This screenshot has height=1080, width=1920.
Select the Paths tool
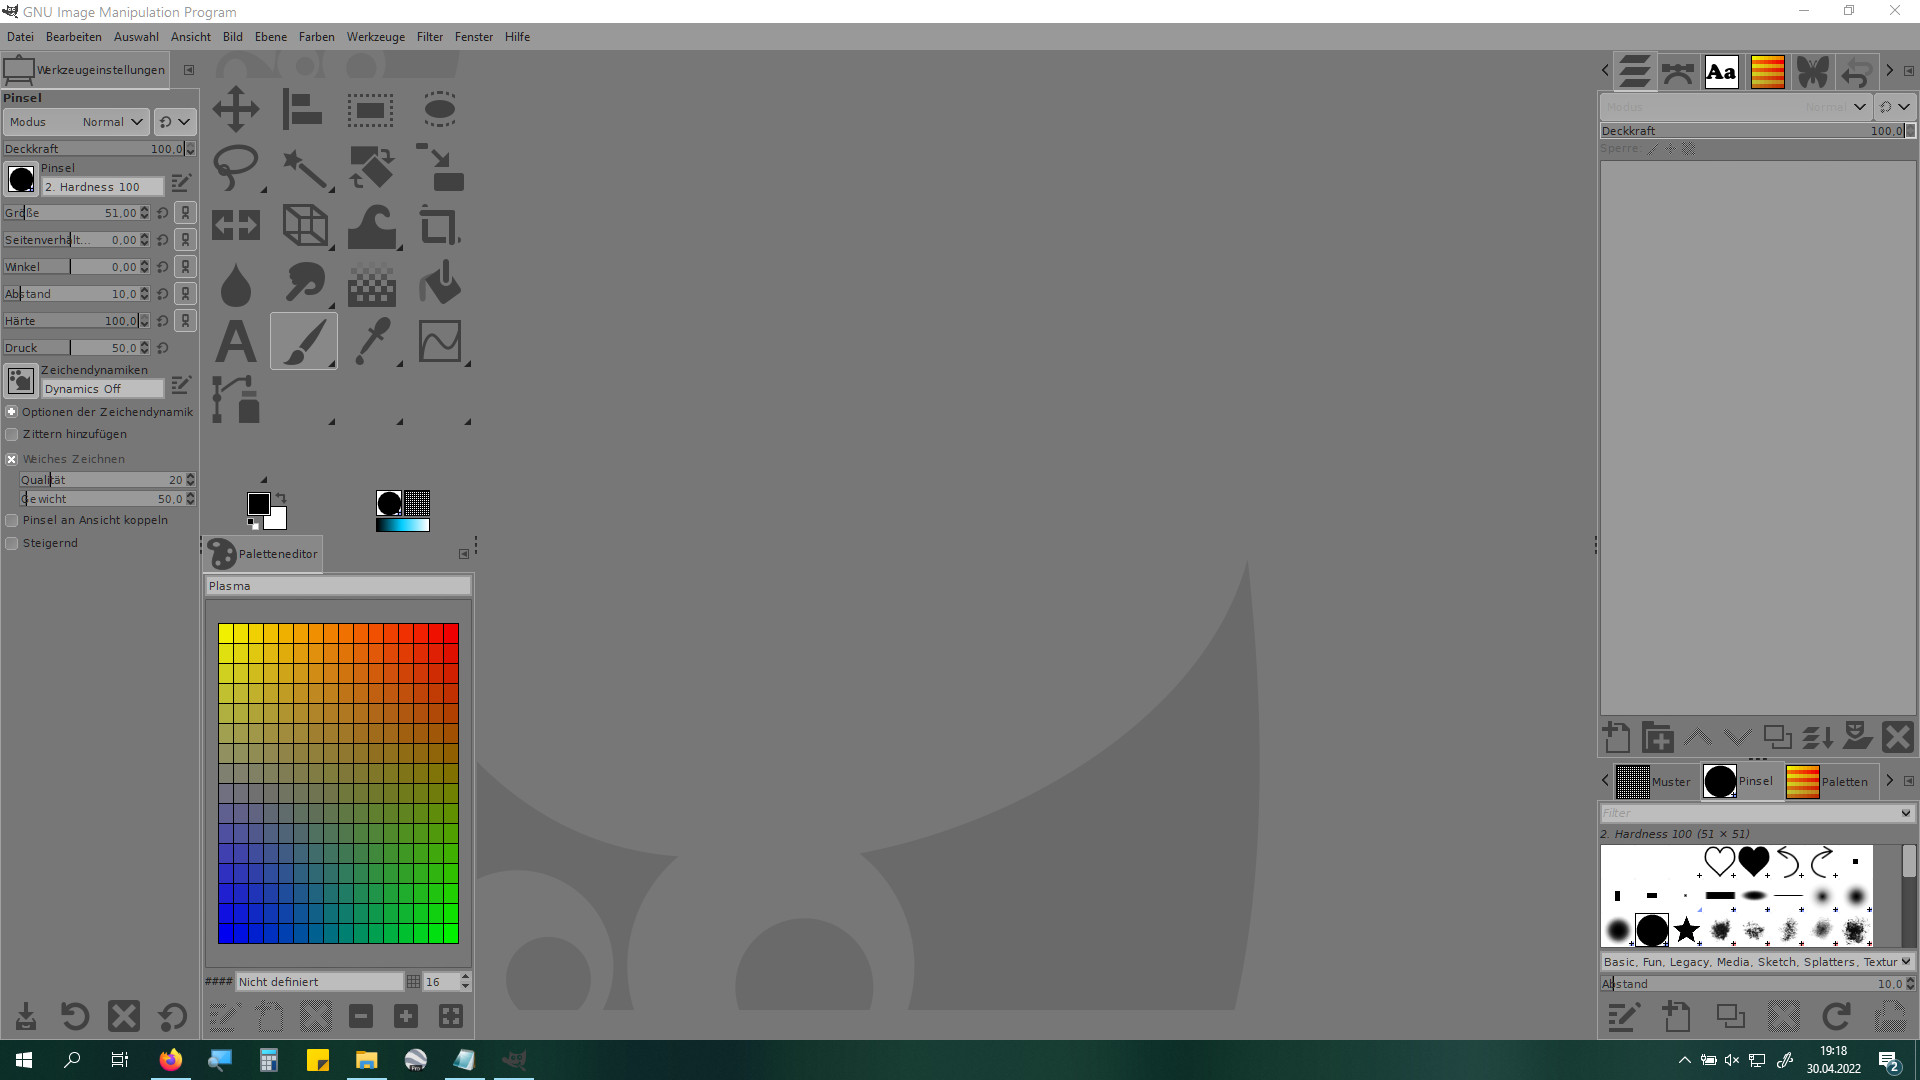tap(236, 399)
